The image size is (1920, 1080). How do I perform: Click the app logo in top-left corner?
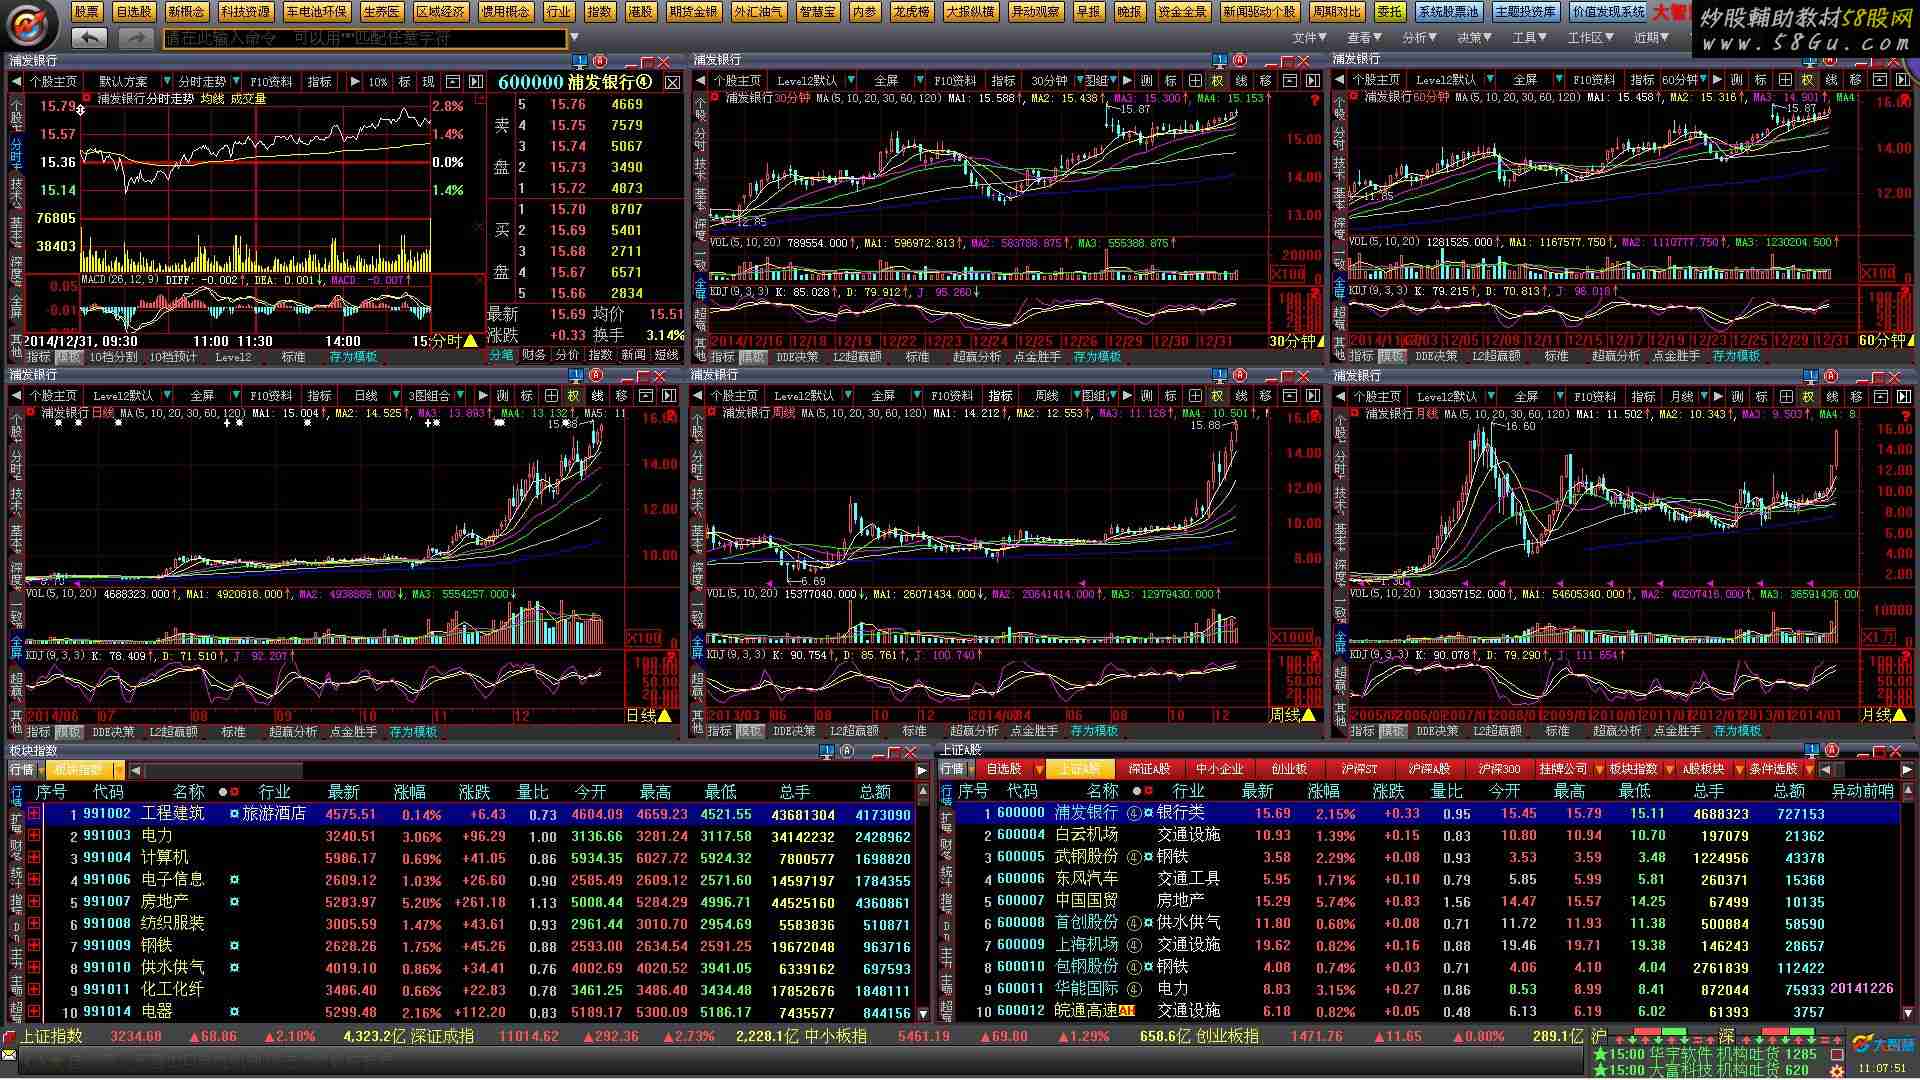(x=31, y=24)
